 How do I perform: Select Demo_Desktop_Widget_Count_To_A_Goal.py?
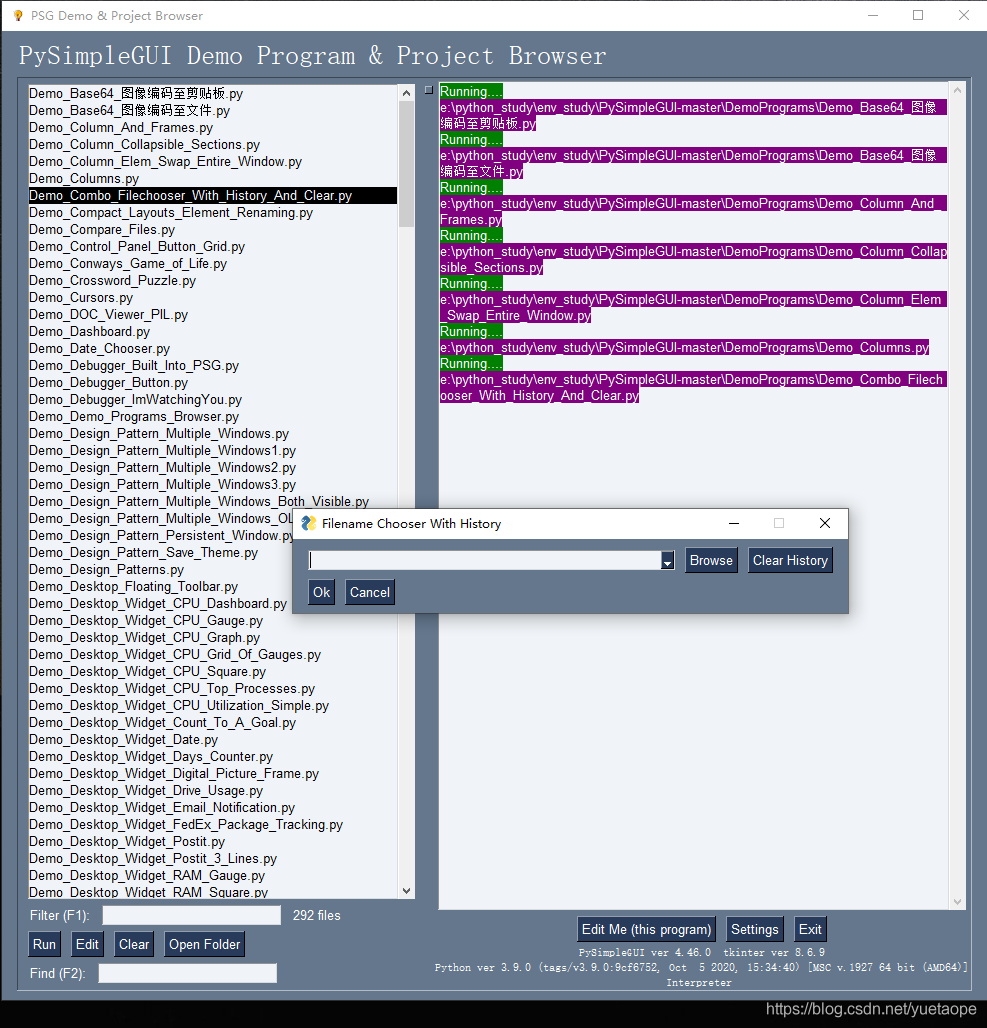point(212,723)
